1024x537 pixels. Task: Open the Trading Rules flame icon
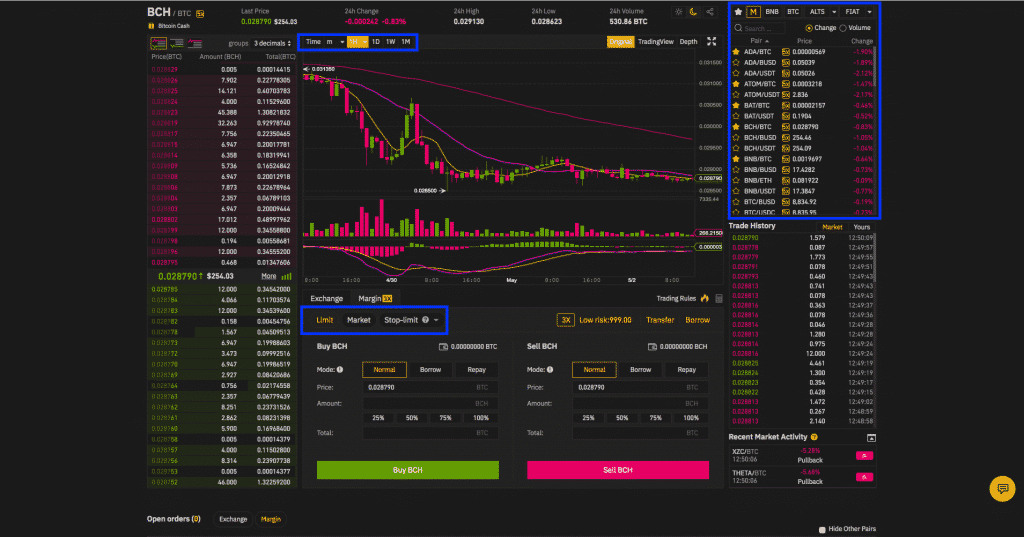tap(705, 299)
